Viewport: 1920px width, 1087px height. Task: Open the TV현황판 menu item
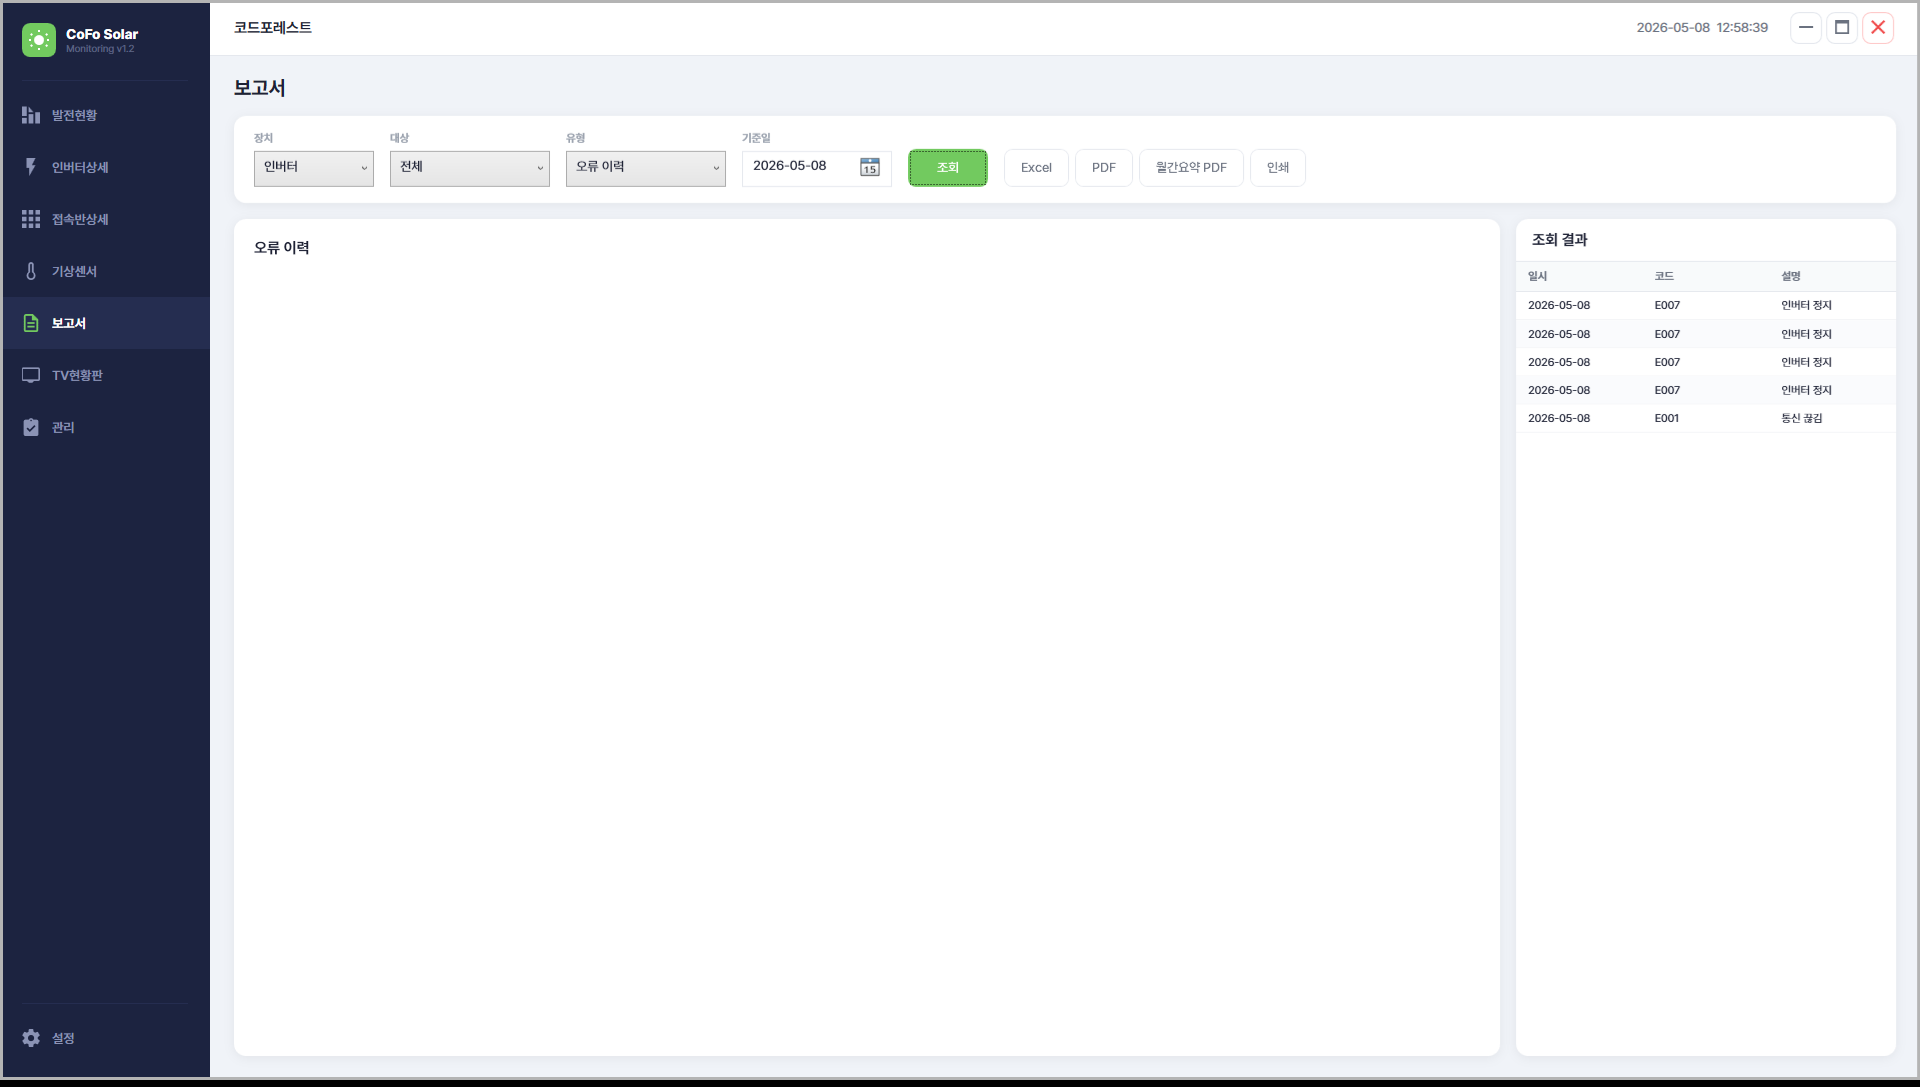click(x=106, y=375)
